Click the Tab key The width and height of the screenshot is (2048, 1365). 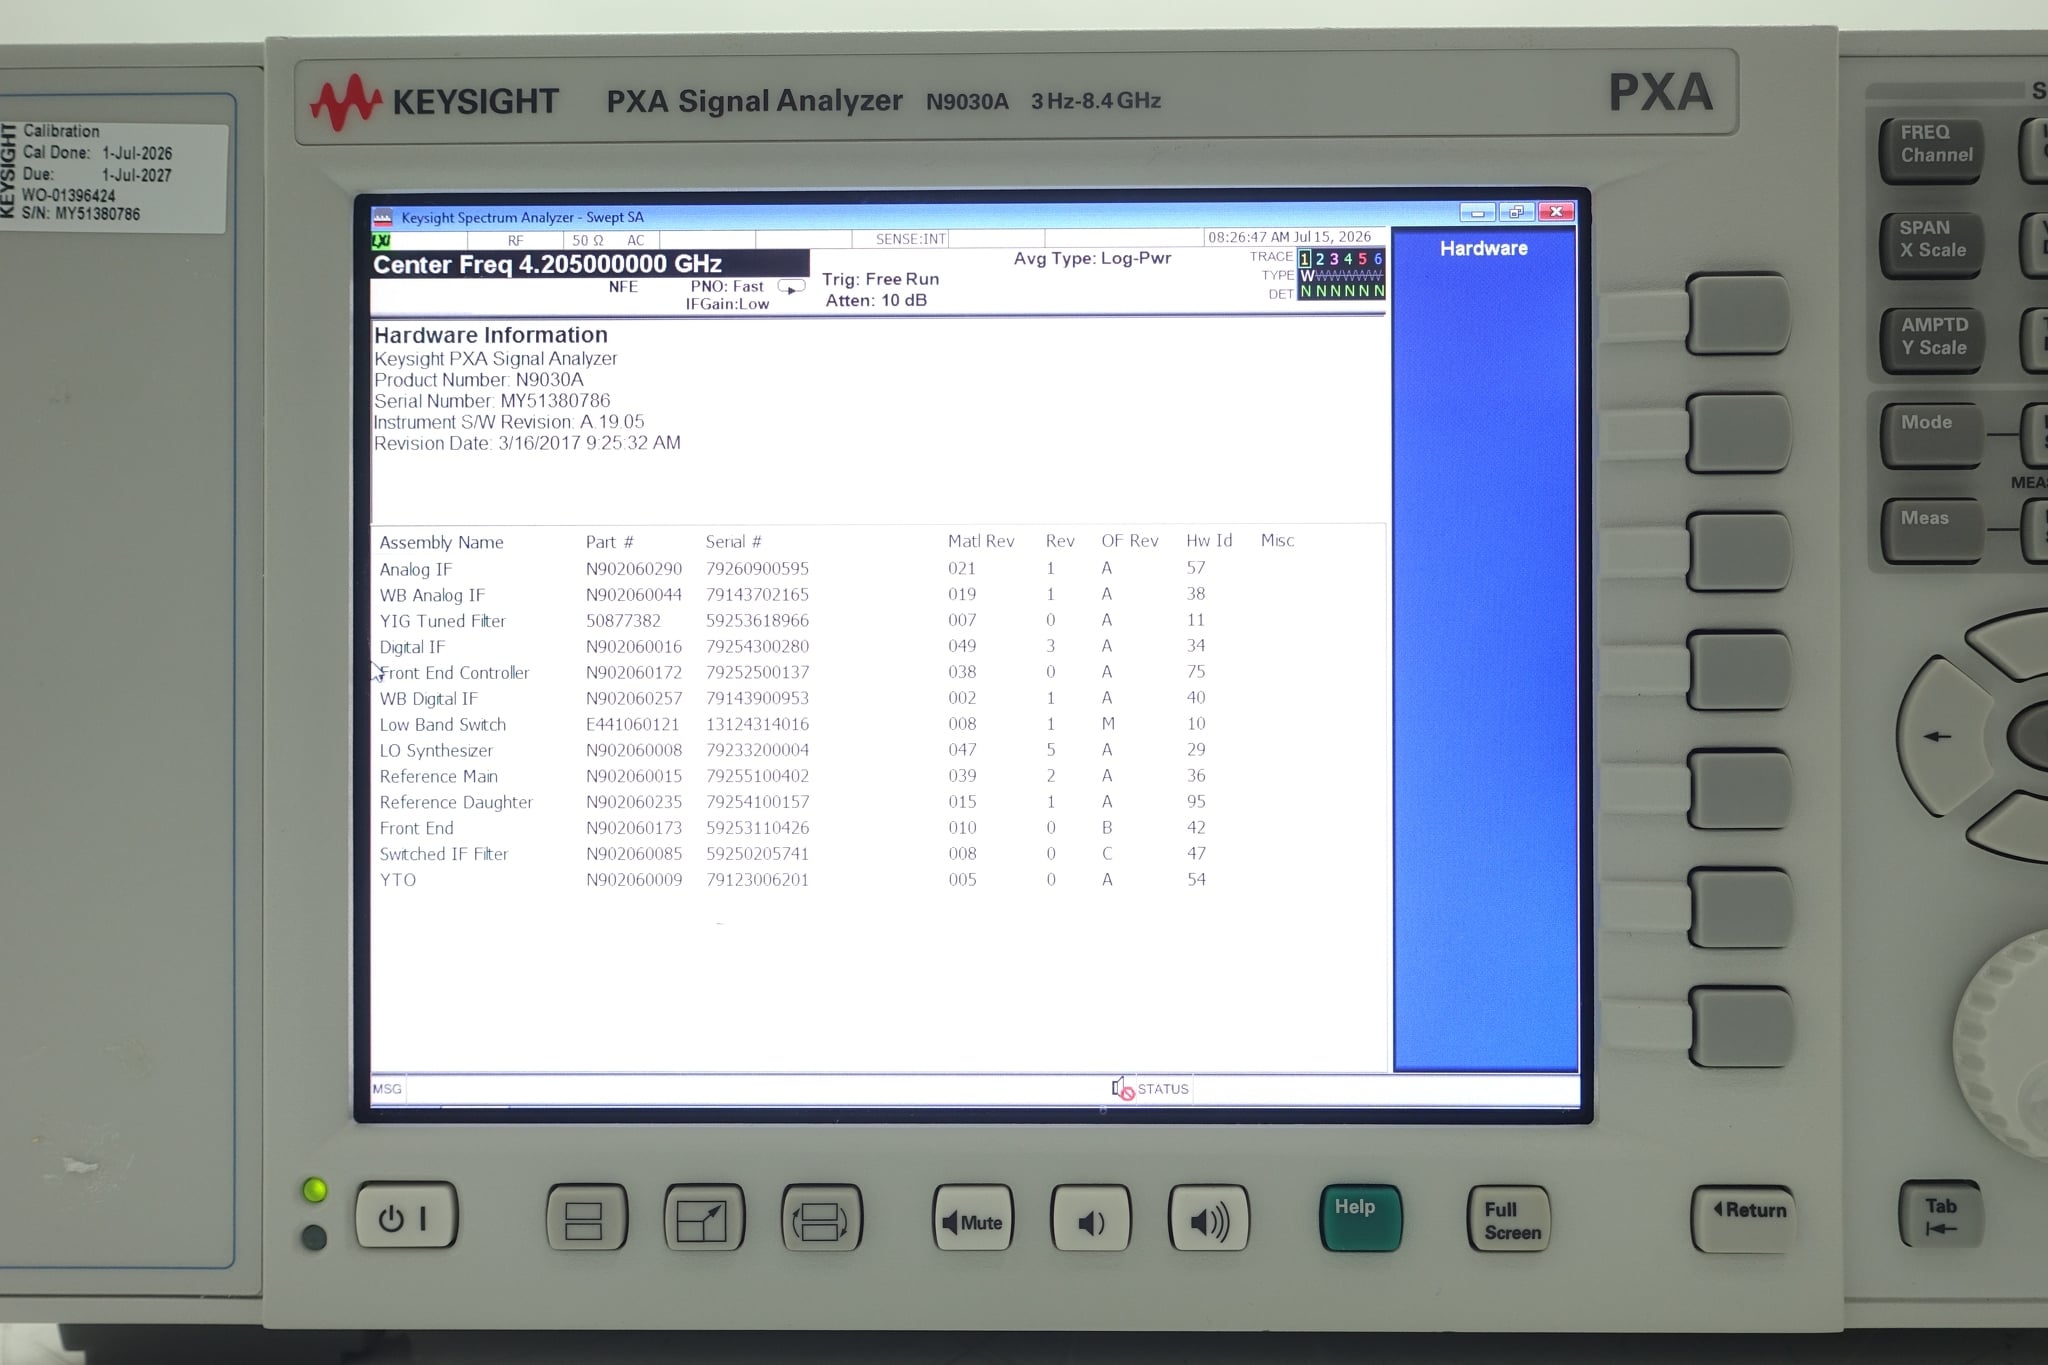[1939, 1214]
